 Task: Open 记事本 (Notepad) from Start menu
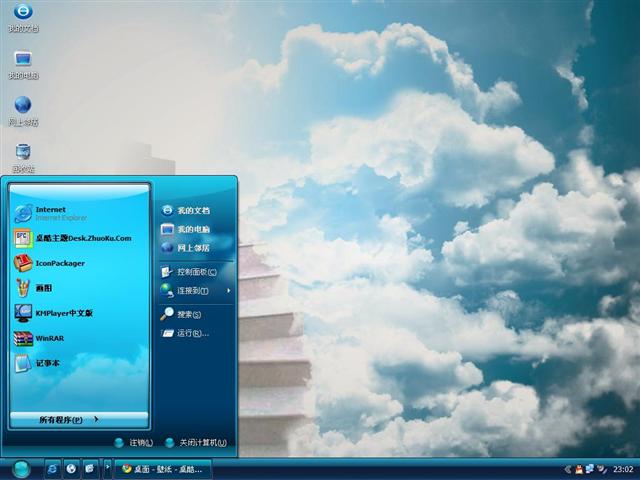(x=48, y=363)
